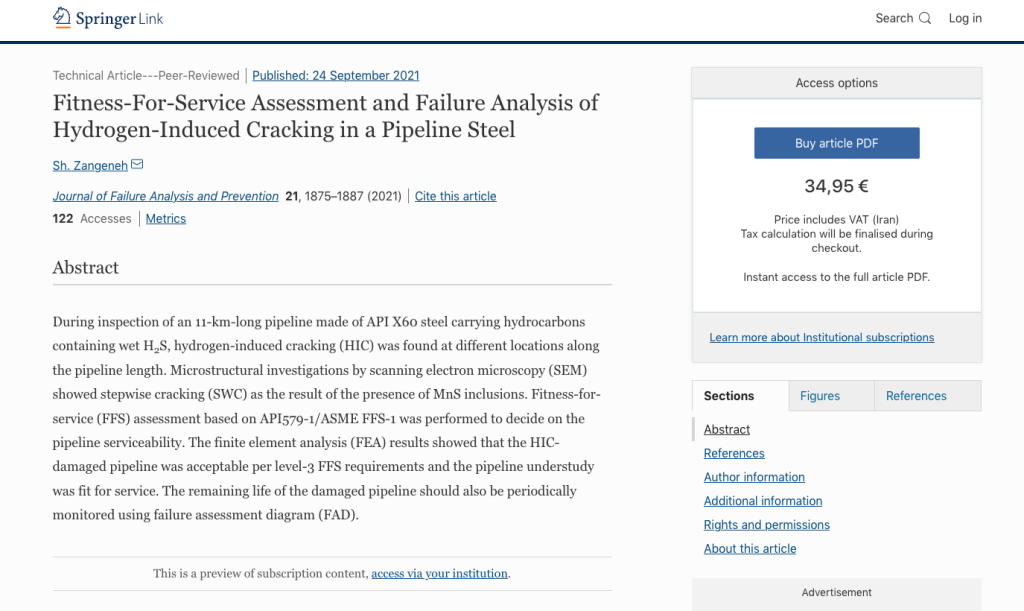Viewport: 1024px width, 611px height.
Task: Switch to the References tab
Action: (916, 396)
